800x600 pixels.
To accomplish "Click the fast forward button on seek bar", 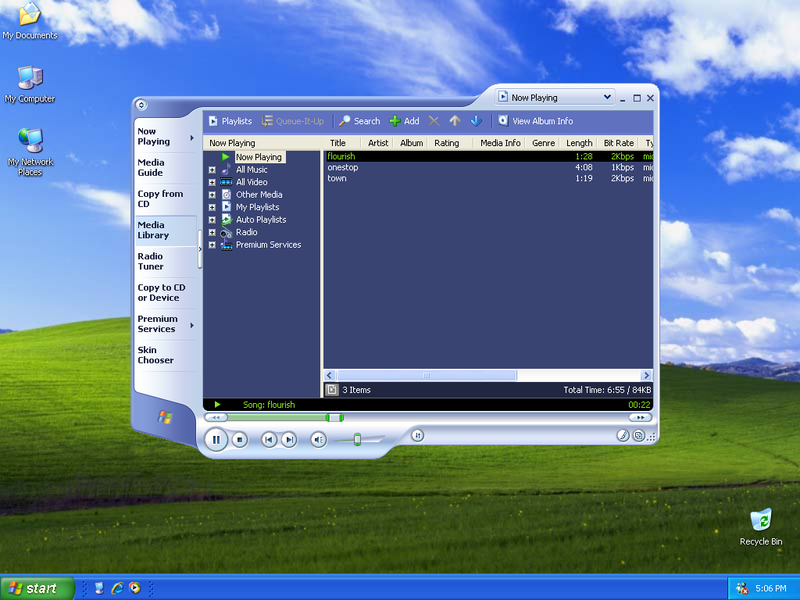I will 640,417.
